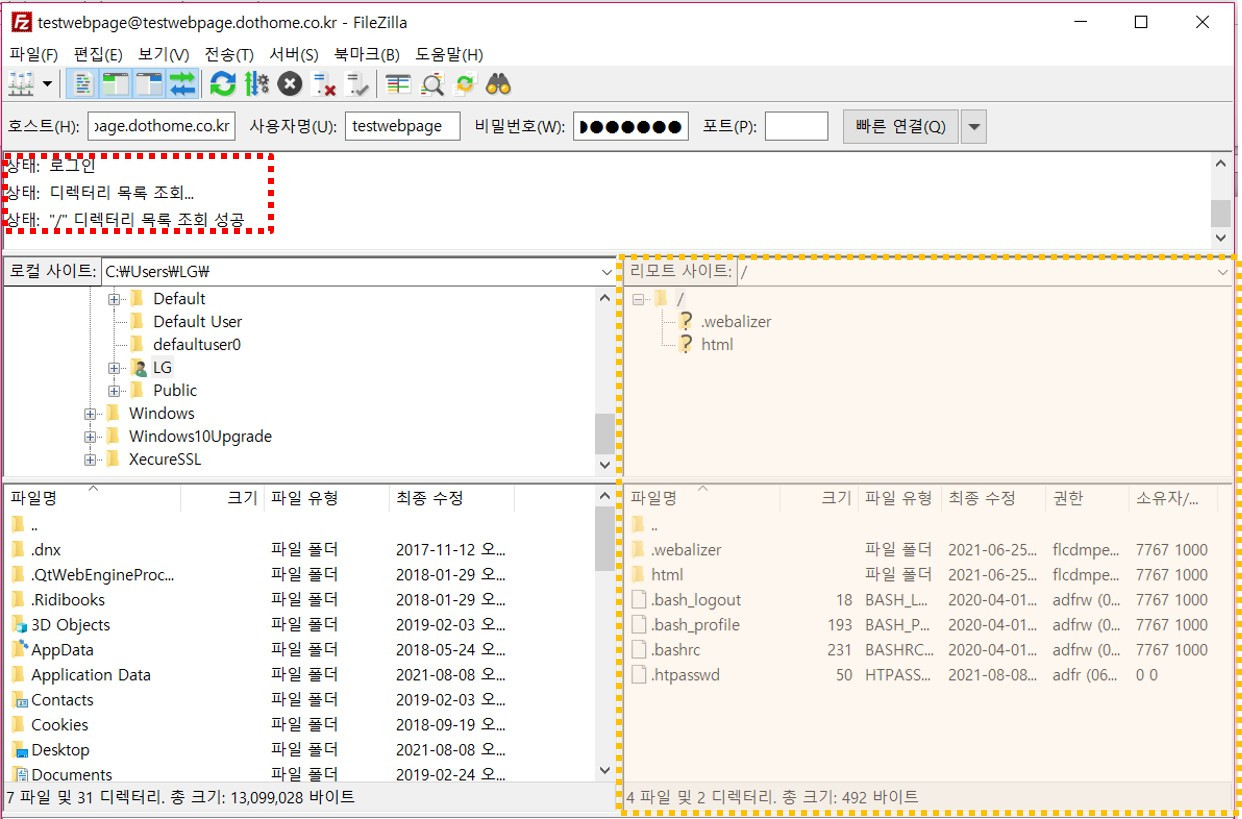Toggle synchronized browsing icon

[465, 84]
